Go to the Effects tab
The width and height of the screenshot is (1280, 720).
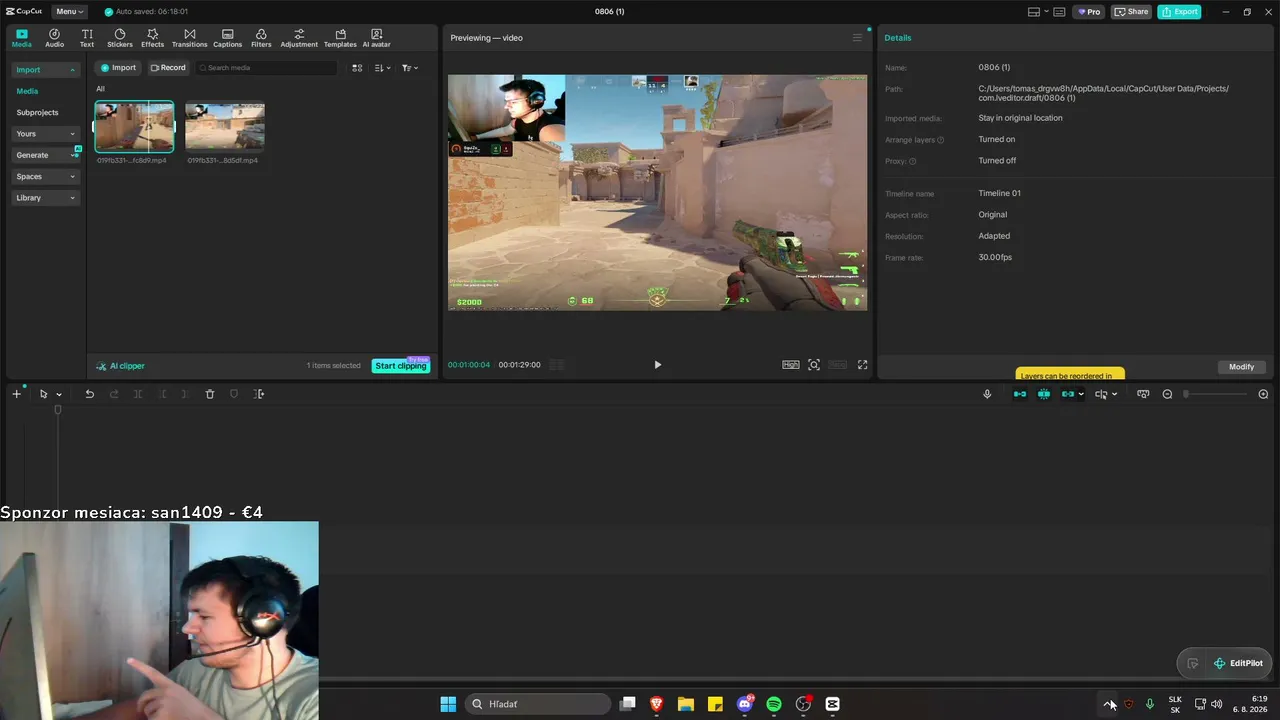(152, 38)
